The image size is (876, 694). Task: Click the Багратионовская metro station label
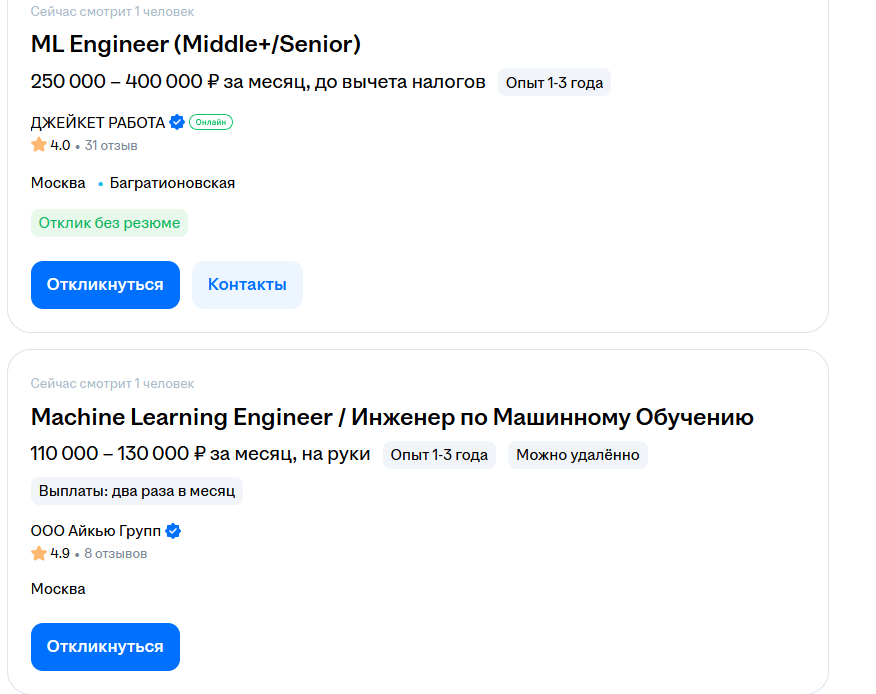[172, 183]
